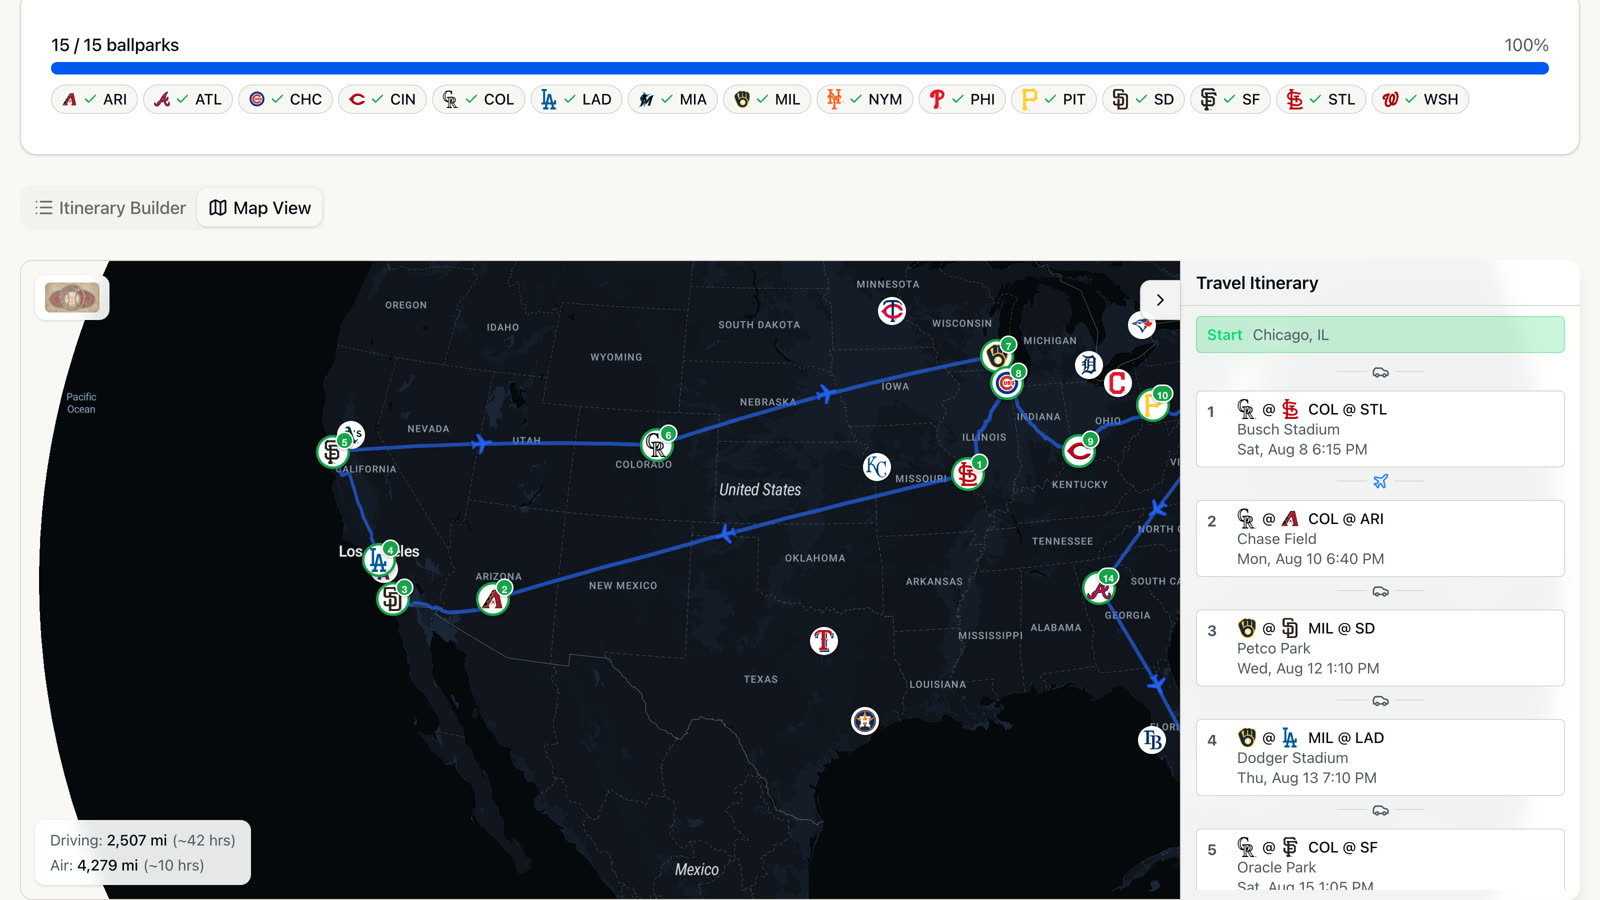Click the Milwaukee Brewers stop 7 marker
The height and width of the screenshot is (900, 1600).
(997, 355)
